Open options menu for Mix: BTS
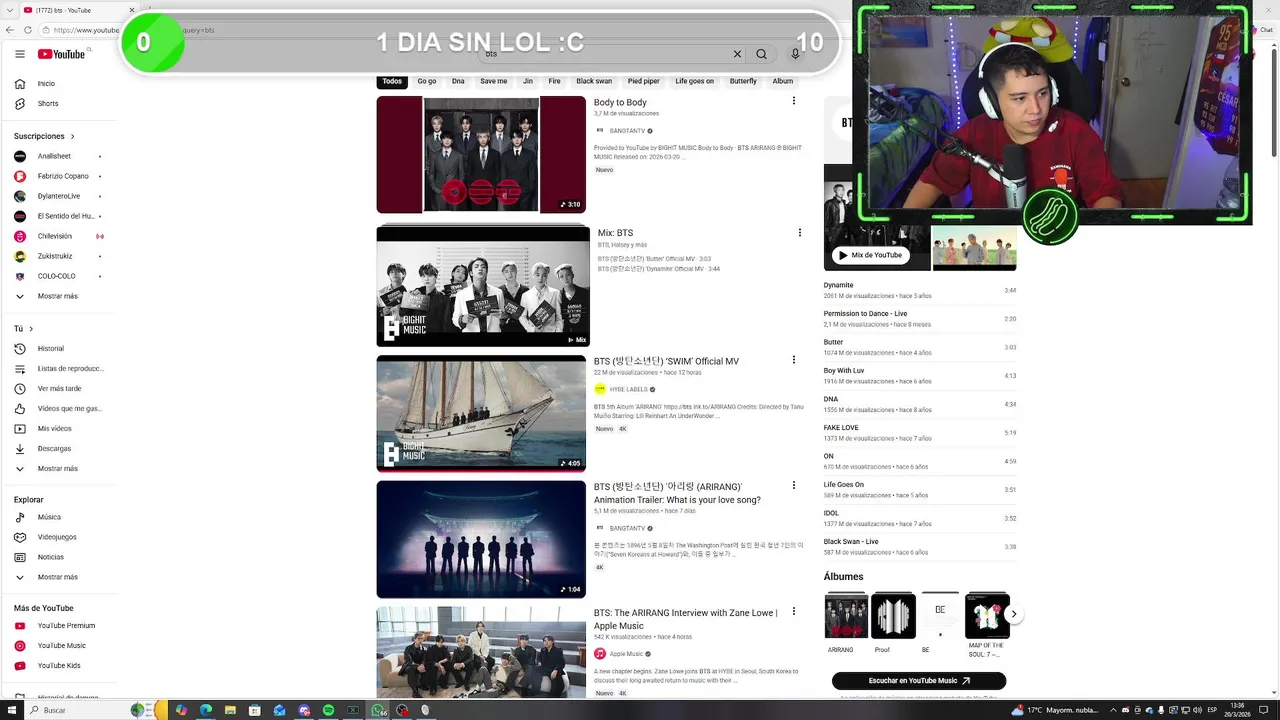 [799, 232]
